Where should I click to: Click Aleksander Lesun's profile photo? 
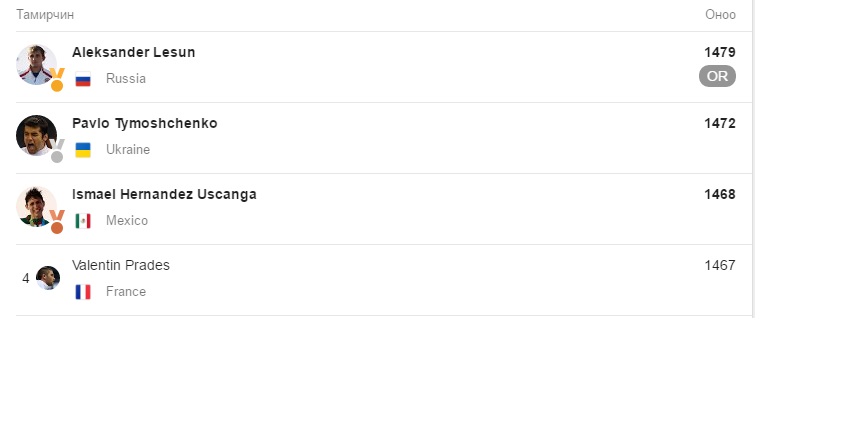click(x=36, y=64)
